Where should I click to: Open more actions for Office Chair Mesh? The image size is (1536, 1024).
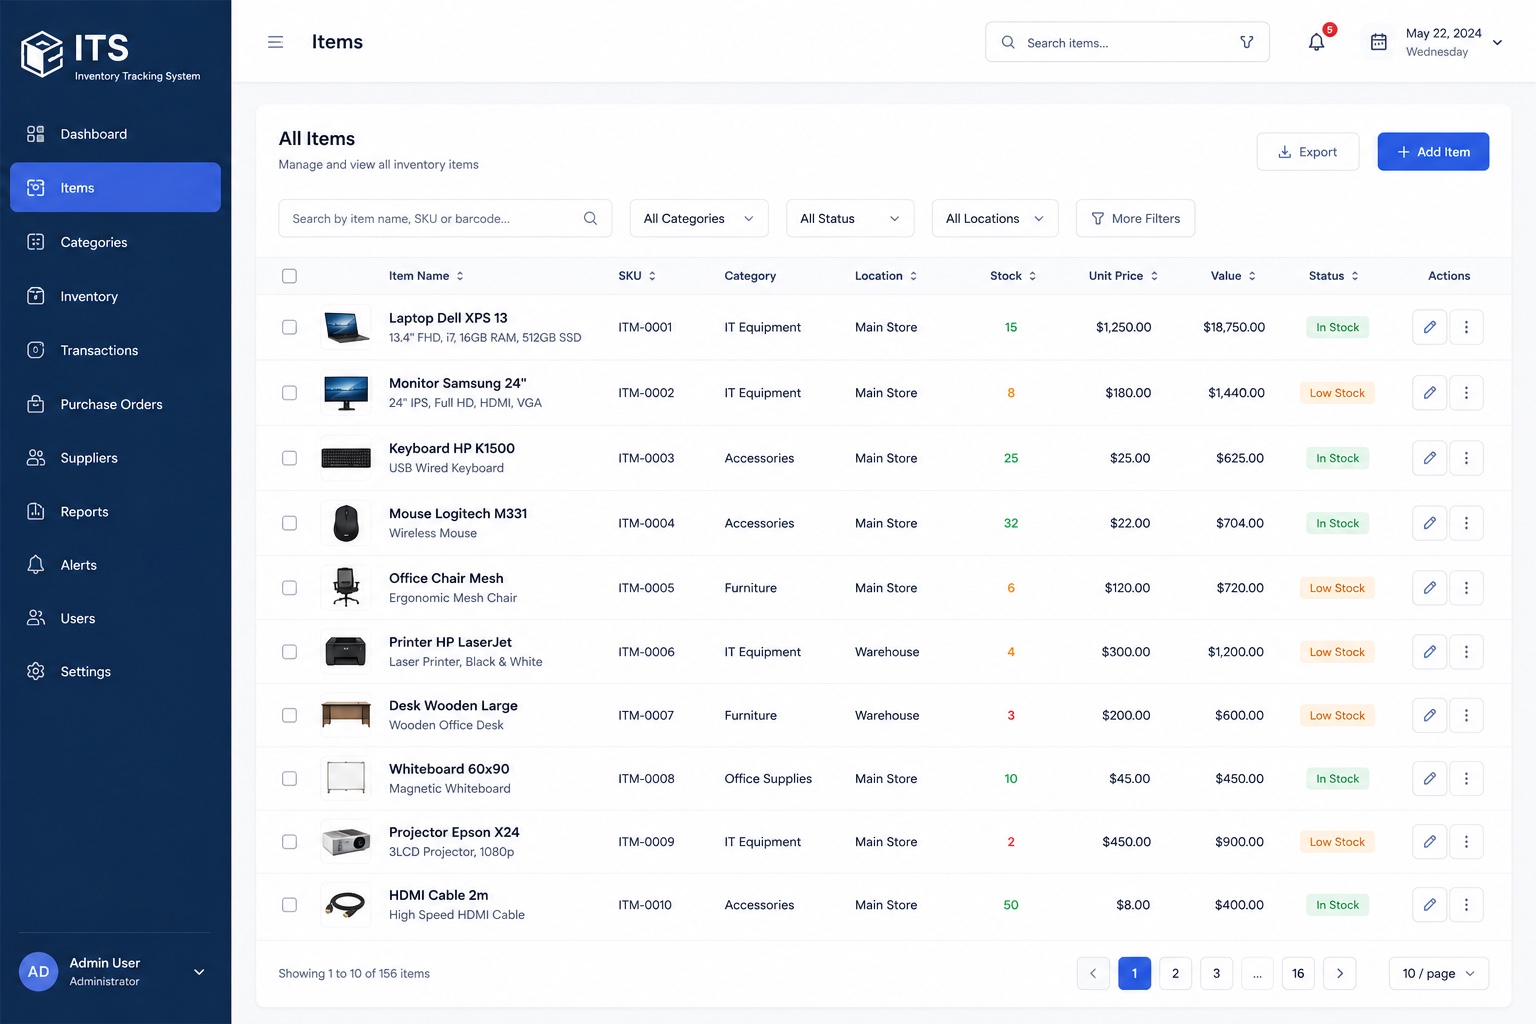click(x=1466, y=588)
